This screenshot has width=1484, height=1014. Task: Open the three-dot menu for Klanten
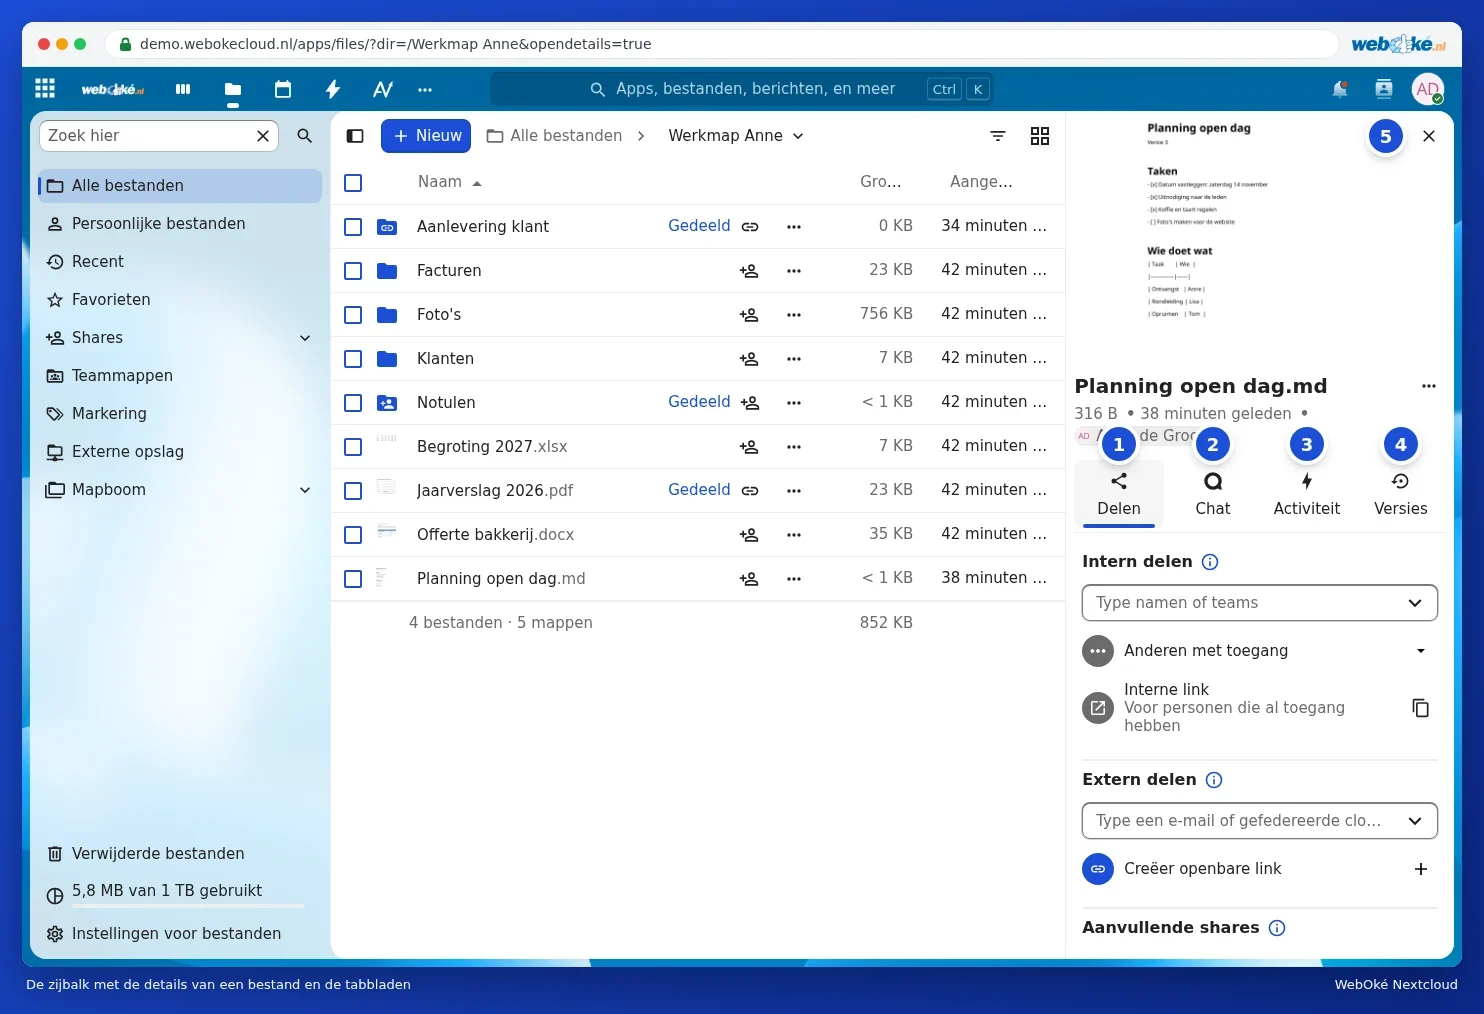coord(794,359)
